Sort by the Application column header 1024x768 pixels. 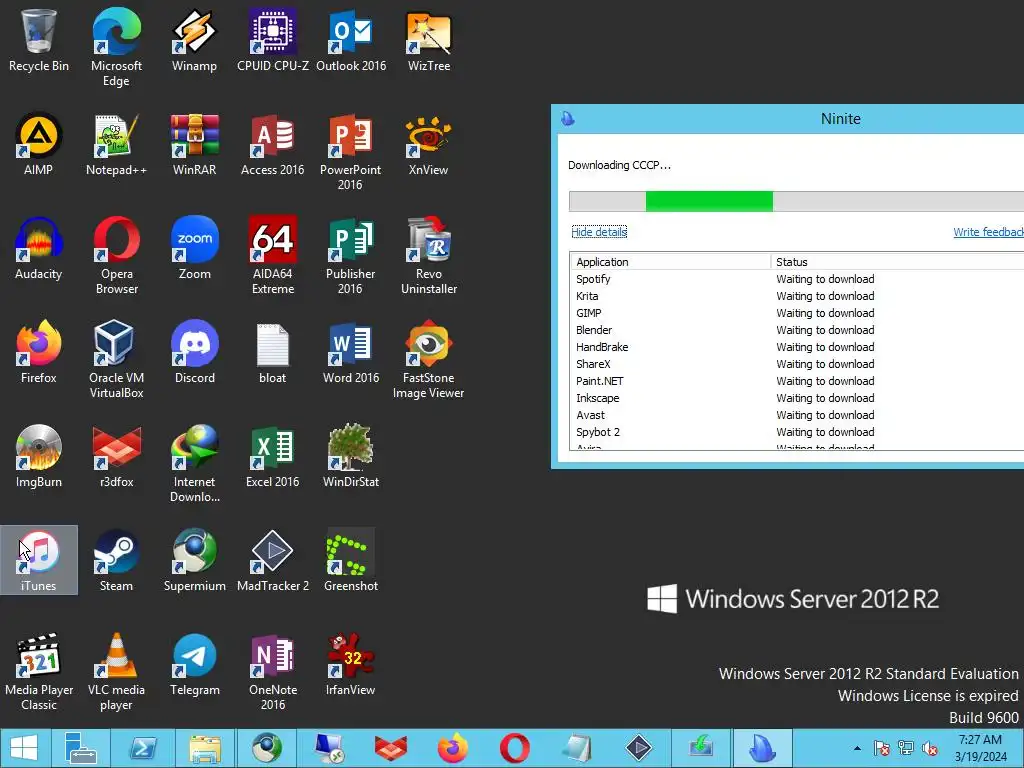[670, 262]
